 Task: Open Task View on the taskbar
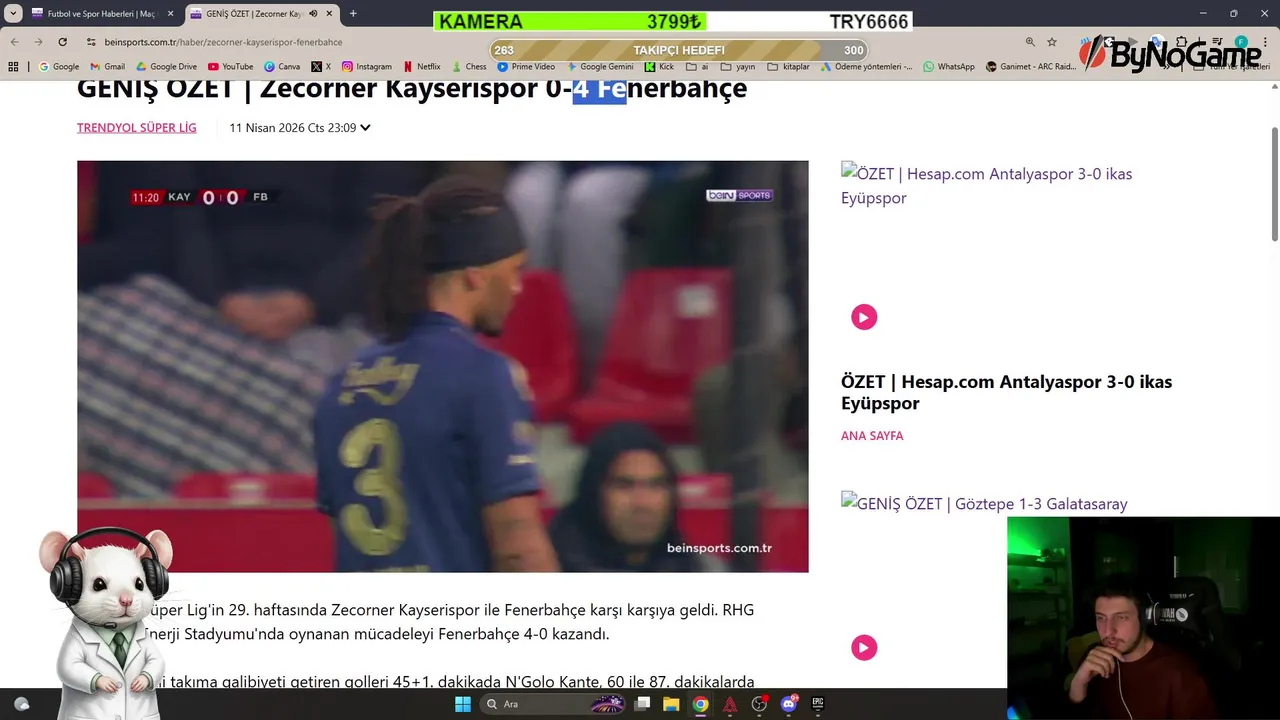pyautogui.click(x=643, y=704)
